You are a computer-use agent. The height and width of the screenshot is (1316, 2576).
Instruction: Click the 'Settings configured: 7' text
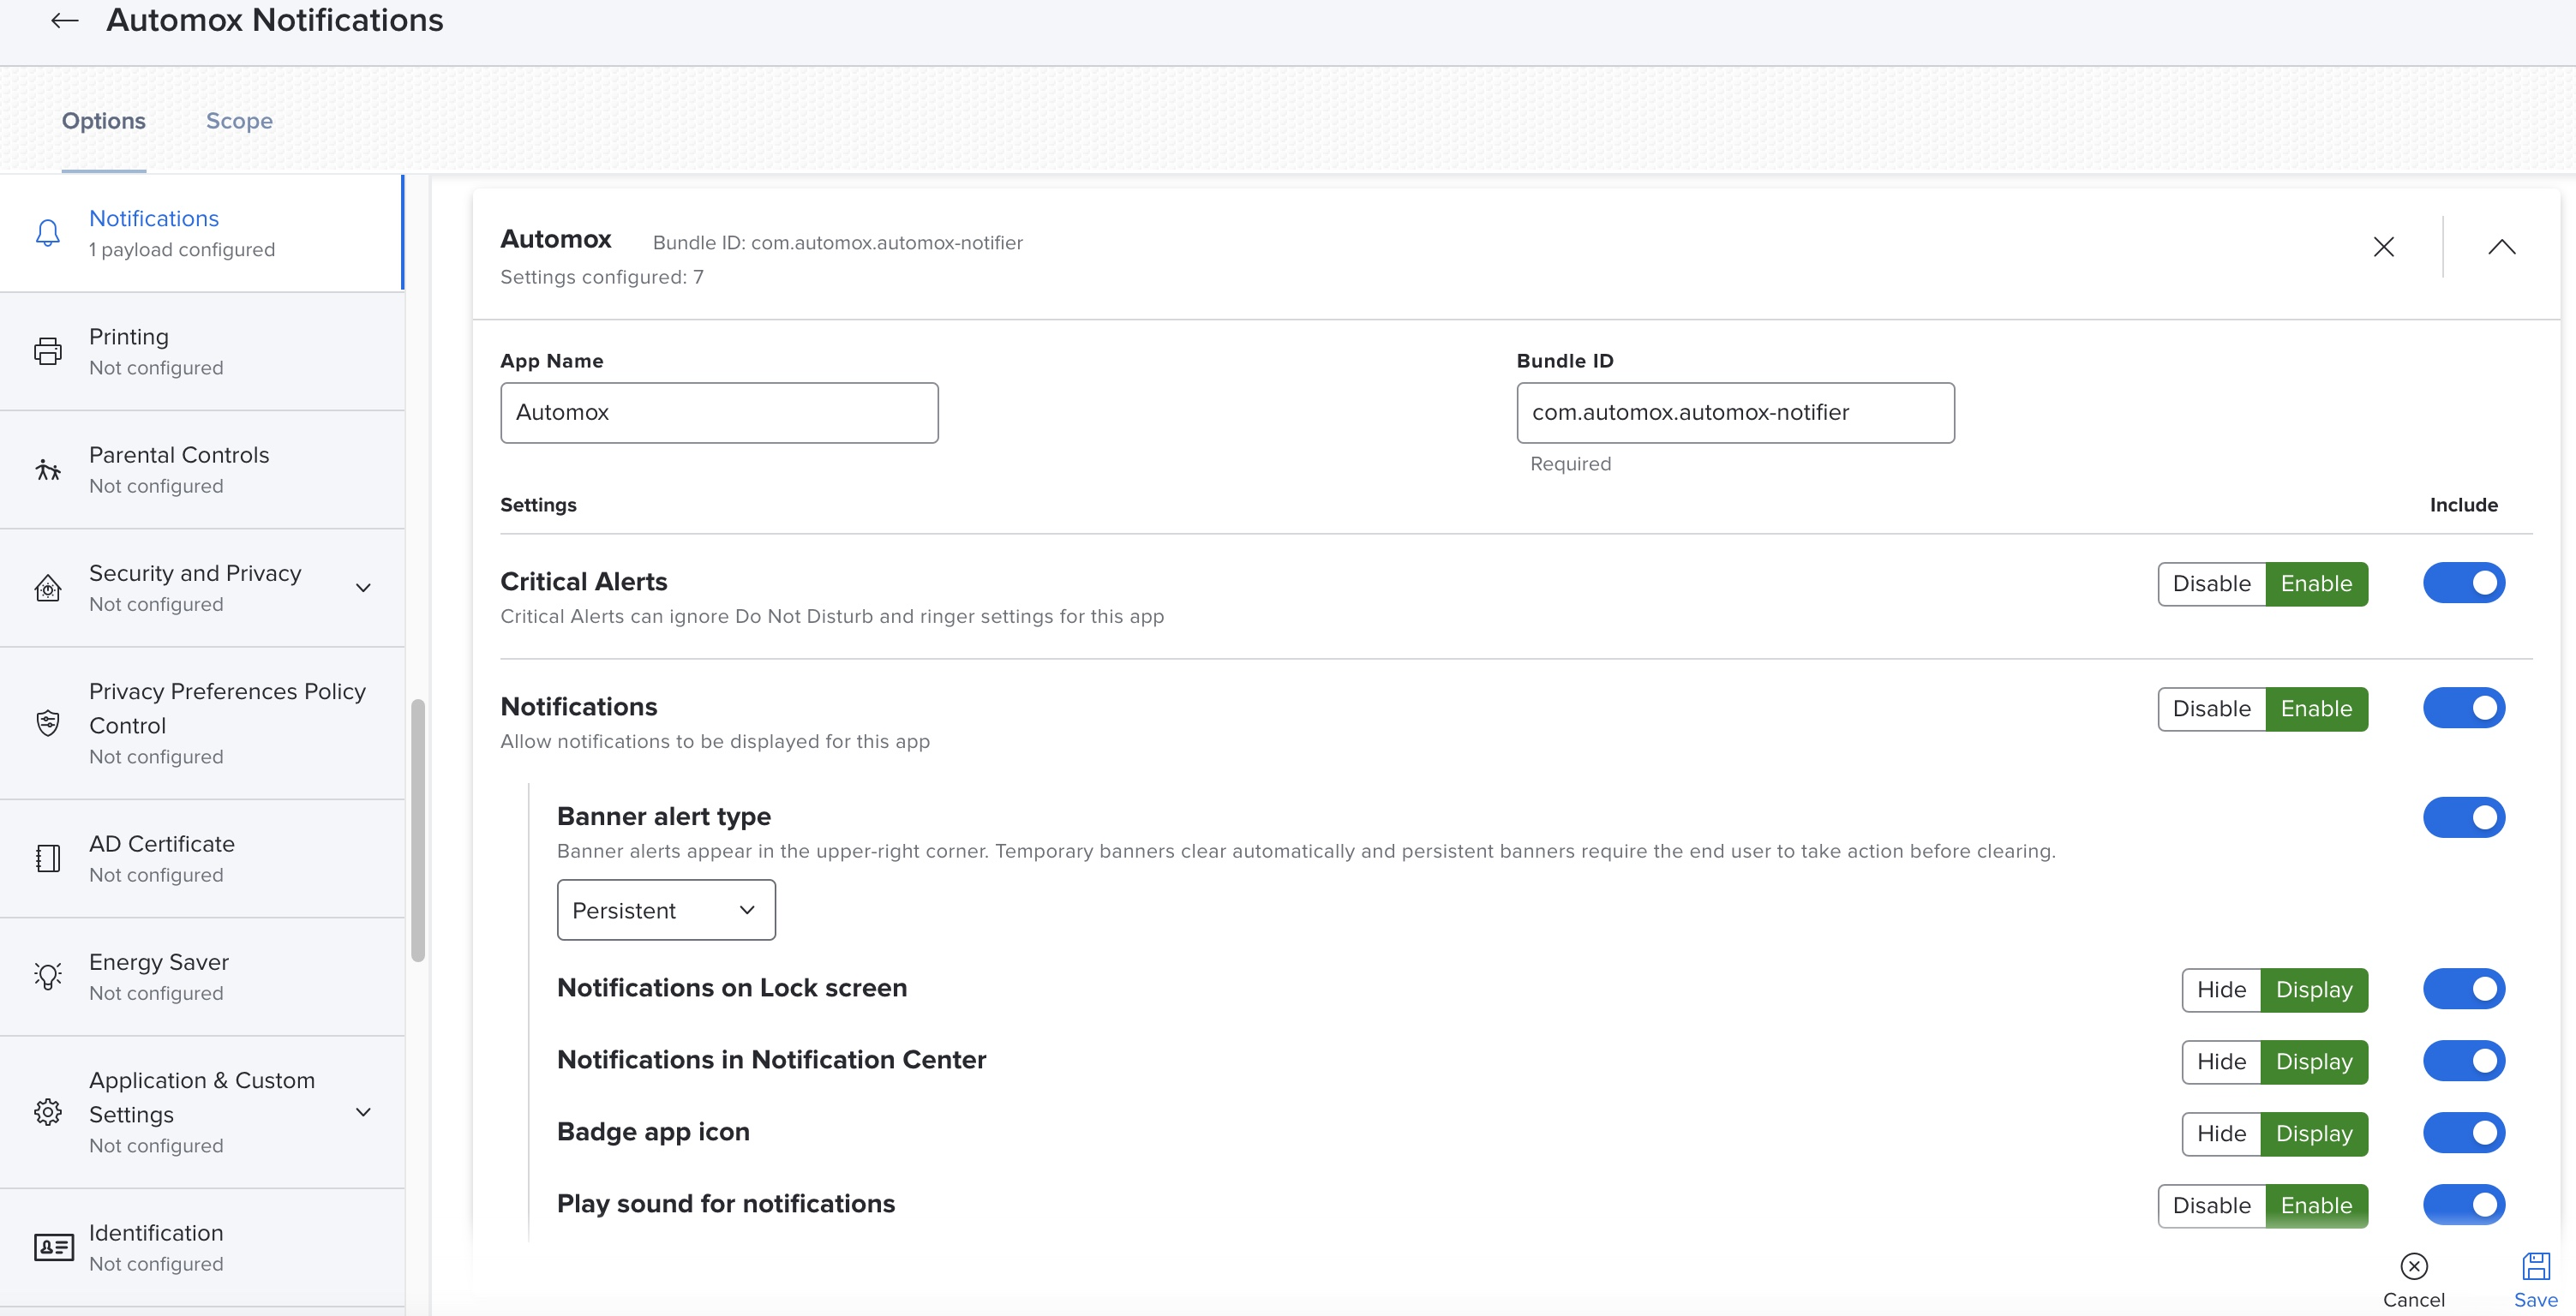coord(602,277)
